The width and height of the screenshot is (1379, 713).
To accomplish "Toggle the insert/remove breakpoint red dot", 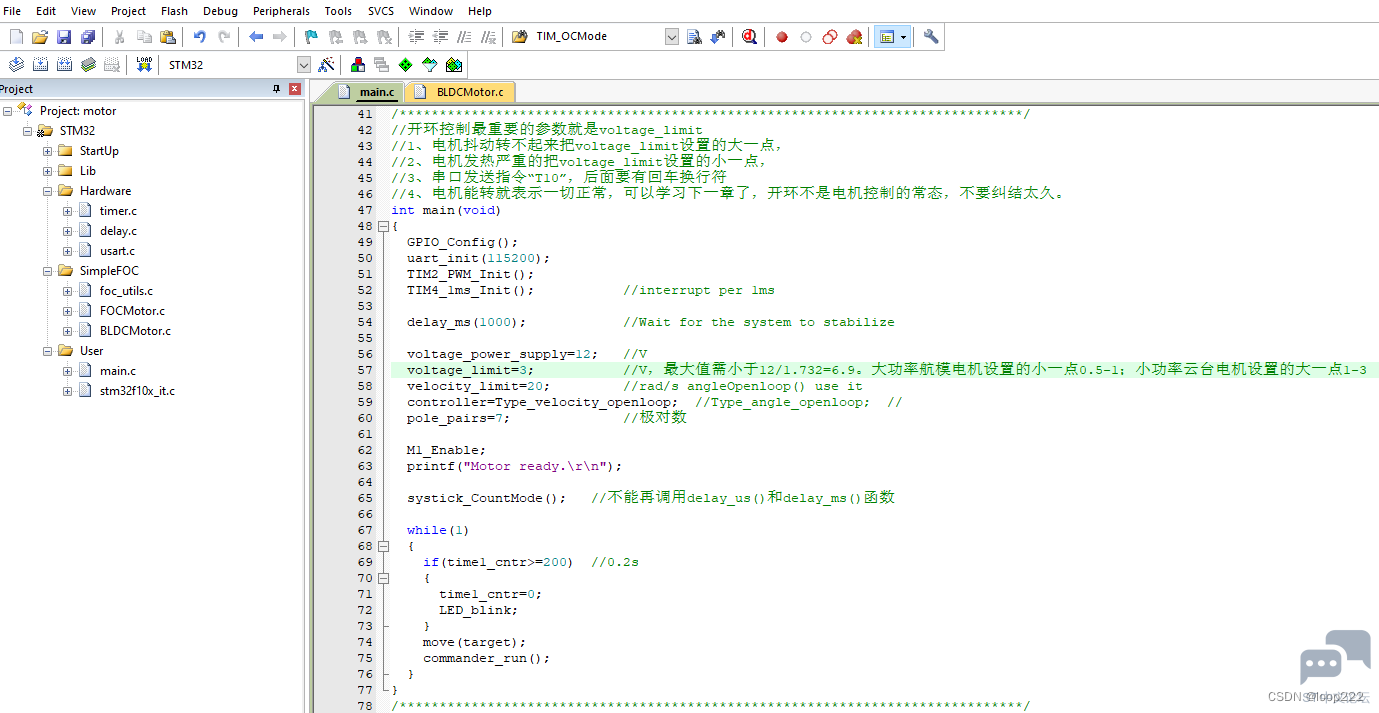I will (x=782, y=37).
